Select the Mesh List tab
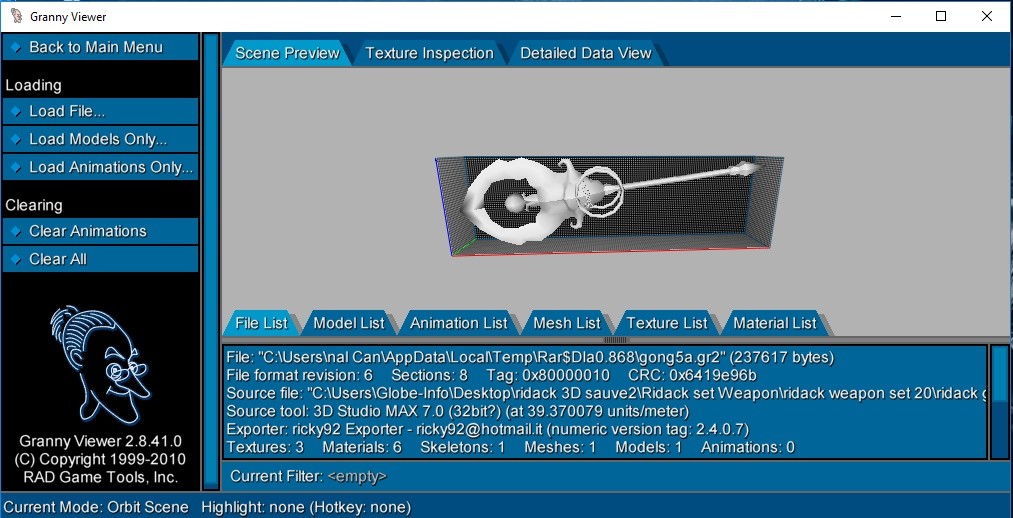The height and width of the screenshot is (518, 1013). tap(567, 323)
